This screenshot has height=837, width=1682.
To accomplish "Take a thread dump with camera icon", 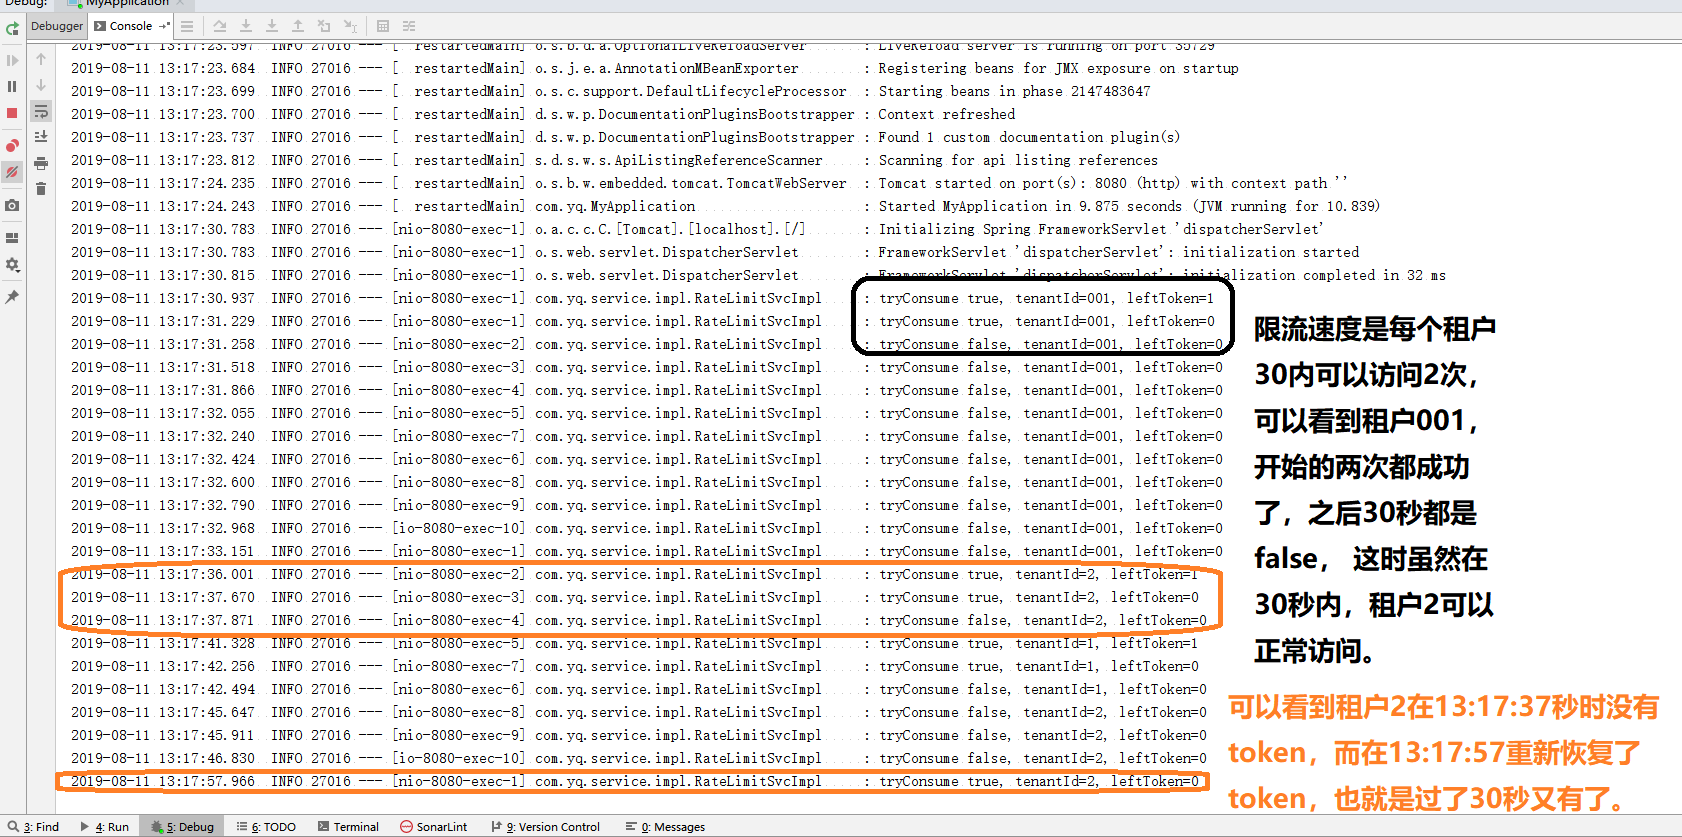I will click(x=12, y=205).
